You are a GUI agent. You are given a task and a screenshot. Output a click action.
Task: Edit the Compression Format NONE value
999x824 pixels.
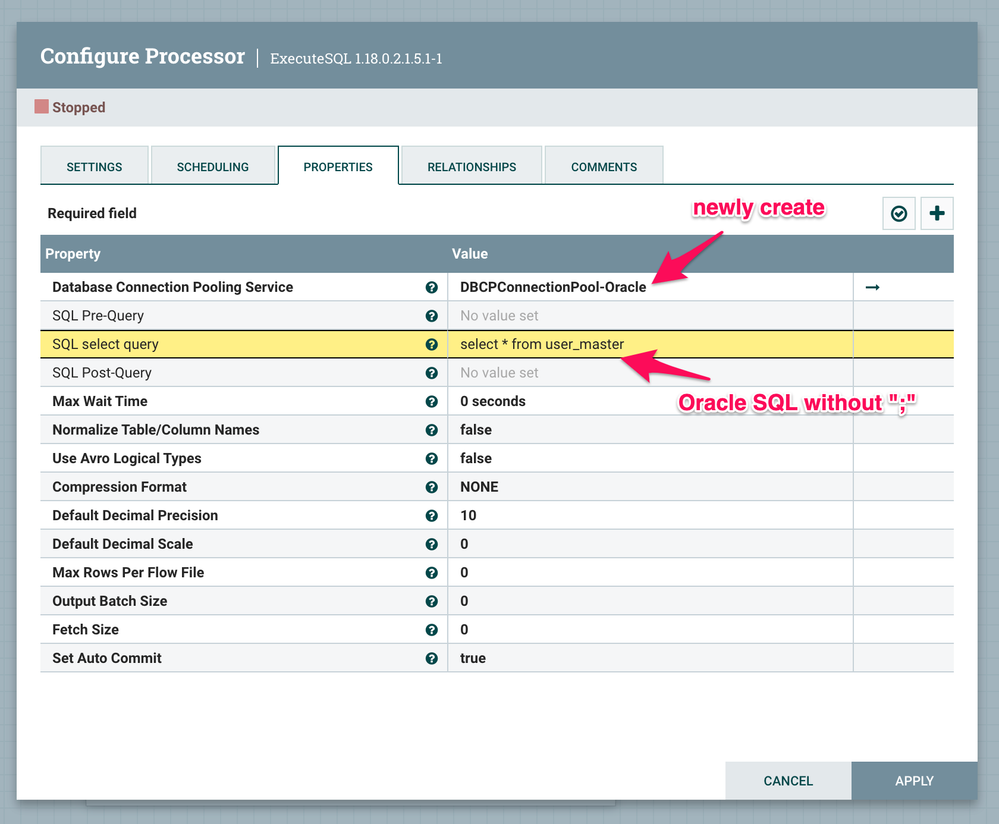coord(650,487)
